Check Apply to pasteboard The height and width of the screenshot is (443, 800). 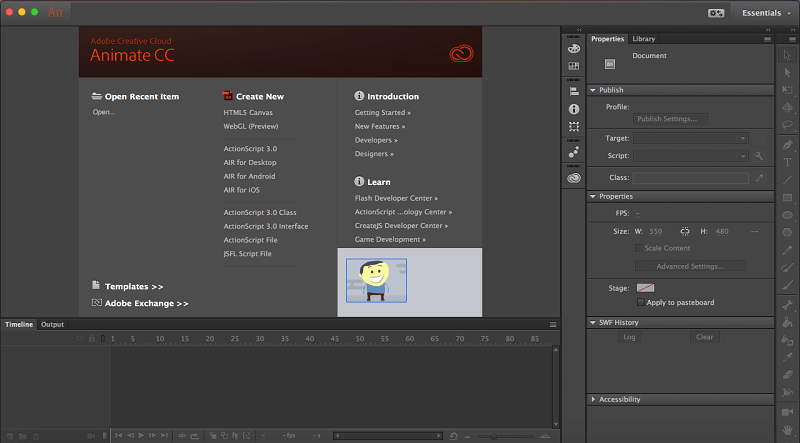coord(640,303)
